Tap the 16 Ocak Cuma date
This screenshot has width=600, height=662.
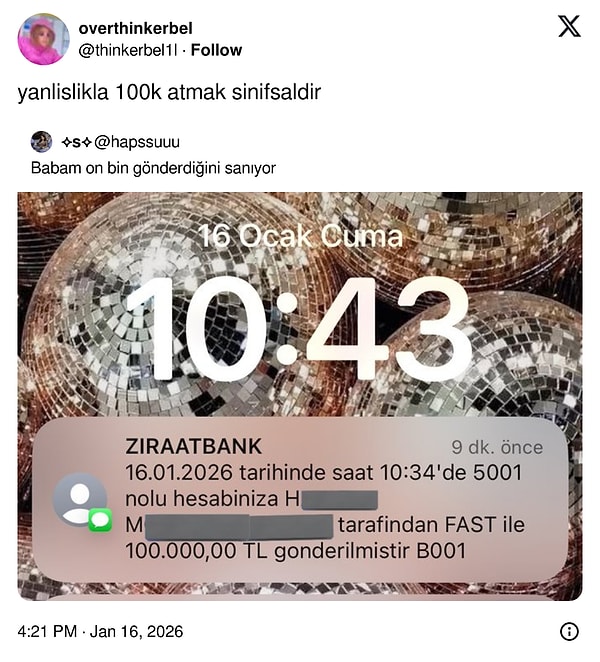(x=300, y=236)
